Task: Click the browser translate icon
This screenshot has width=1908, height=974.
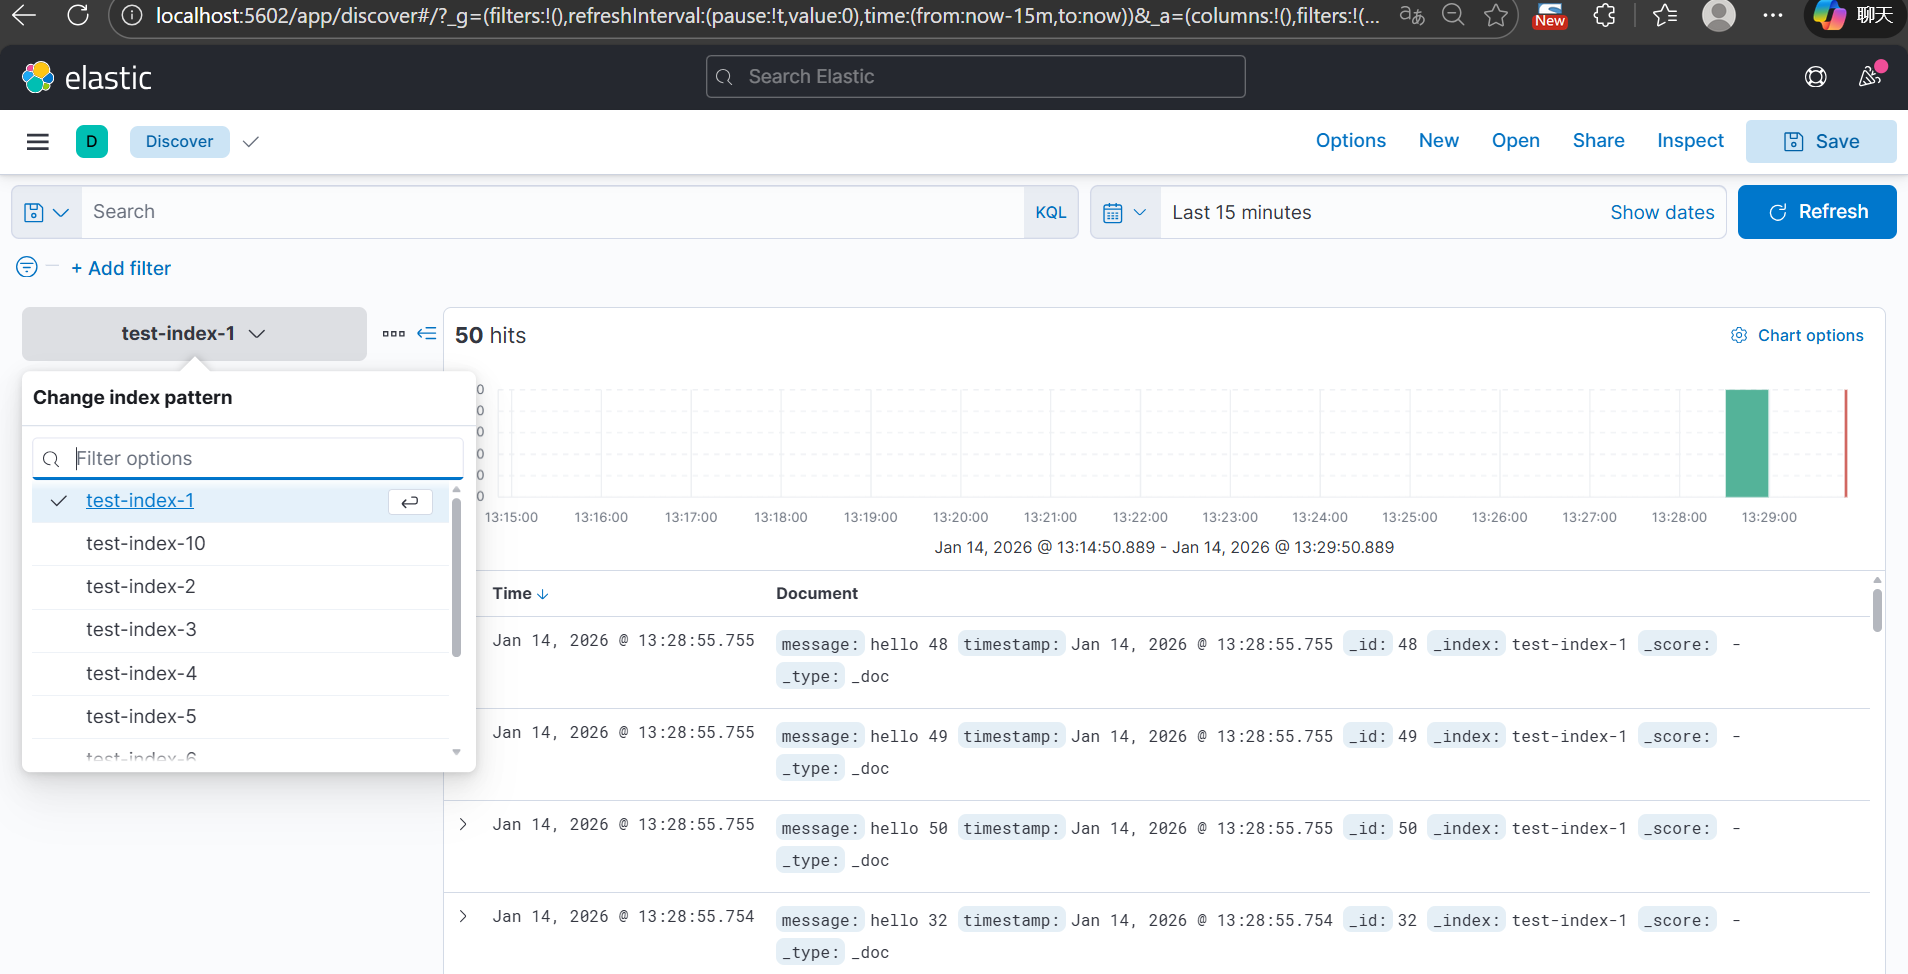Action: click(1412, 15)
